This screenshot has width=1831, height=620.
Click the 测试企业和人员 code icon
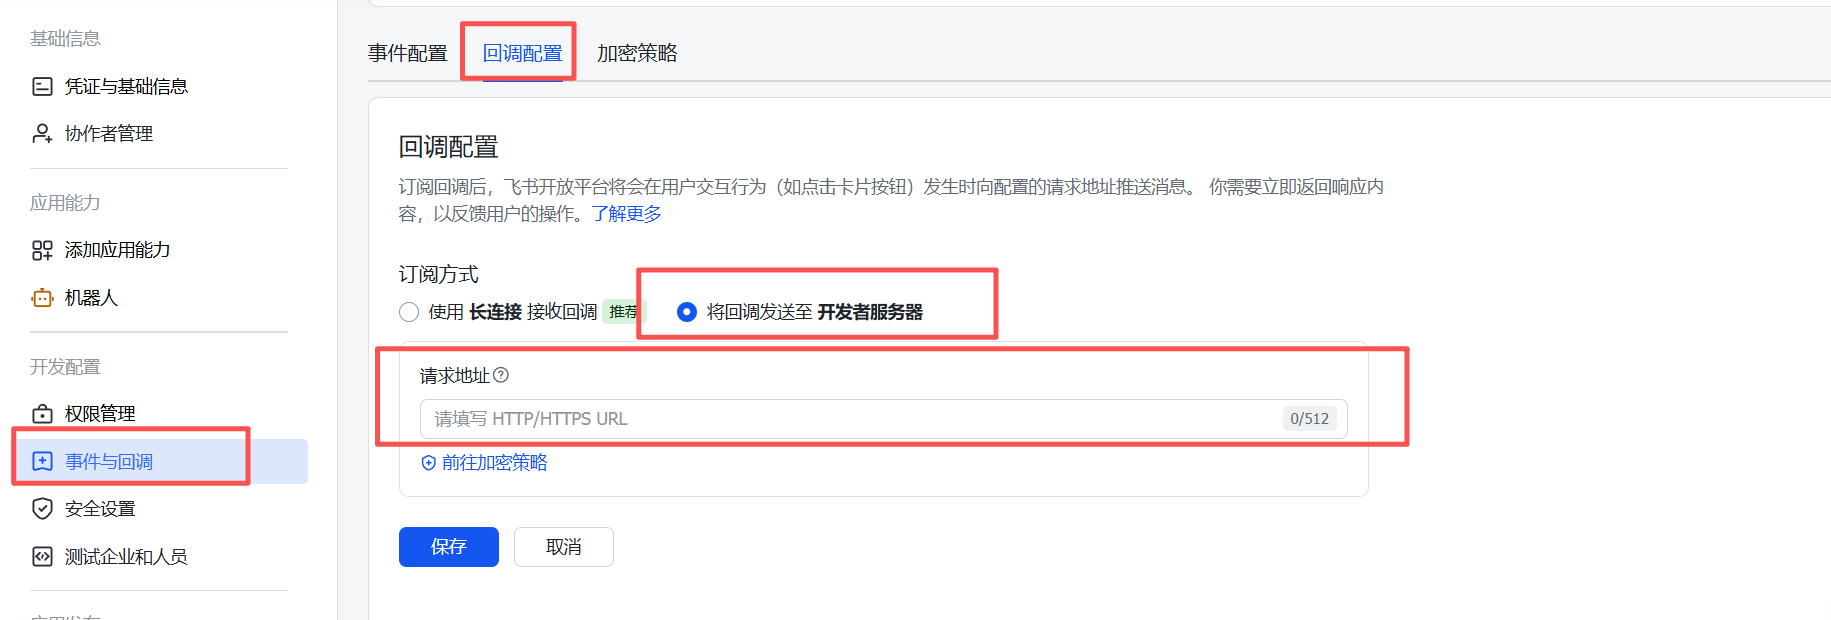coord(42,557)
